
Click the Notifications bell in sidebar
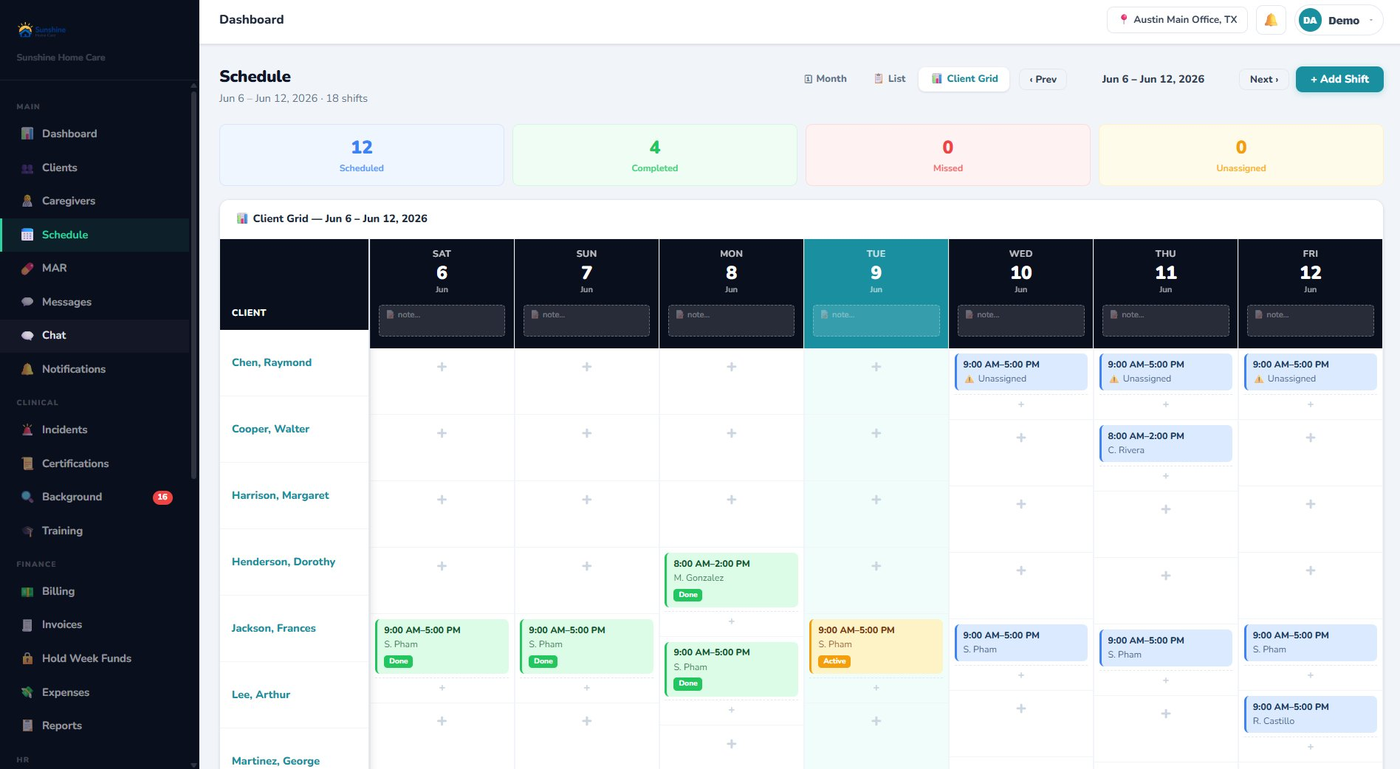click(x=27, y=369)
